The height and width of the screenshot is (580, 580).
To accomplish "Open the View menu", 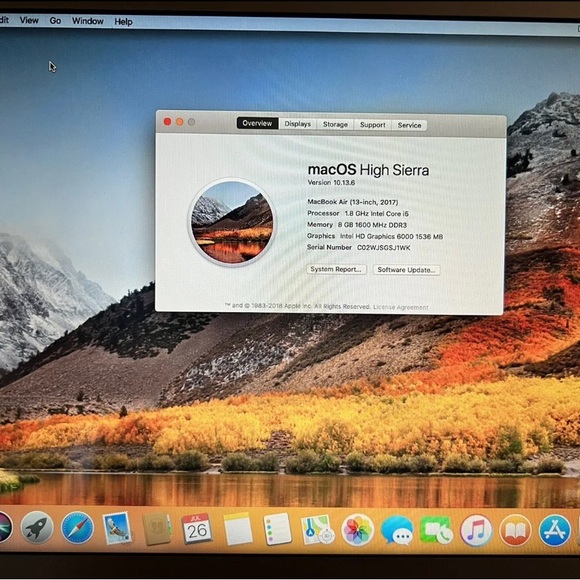I will [x=29, y=20].
